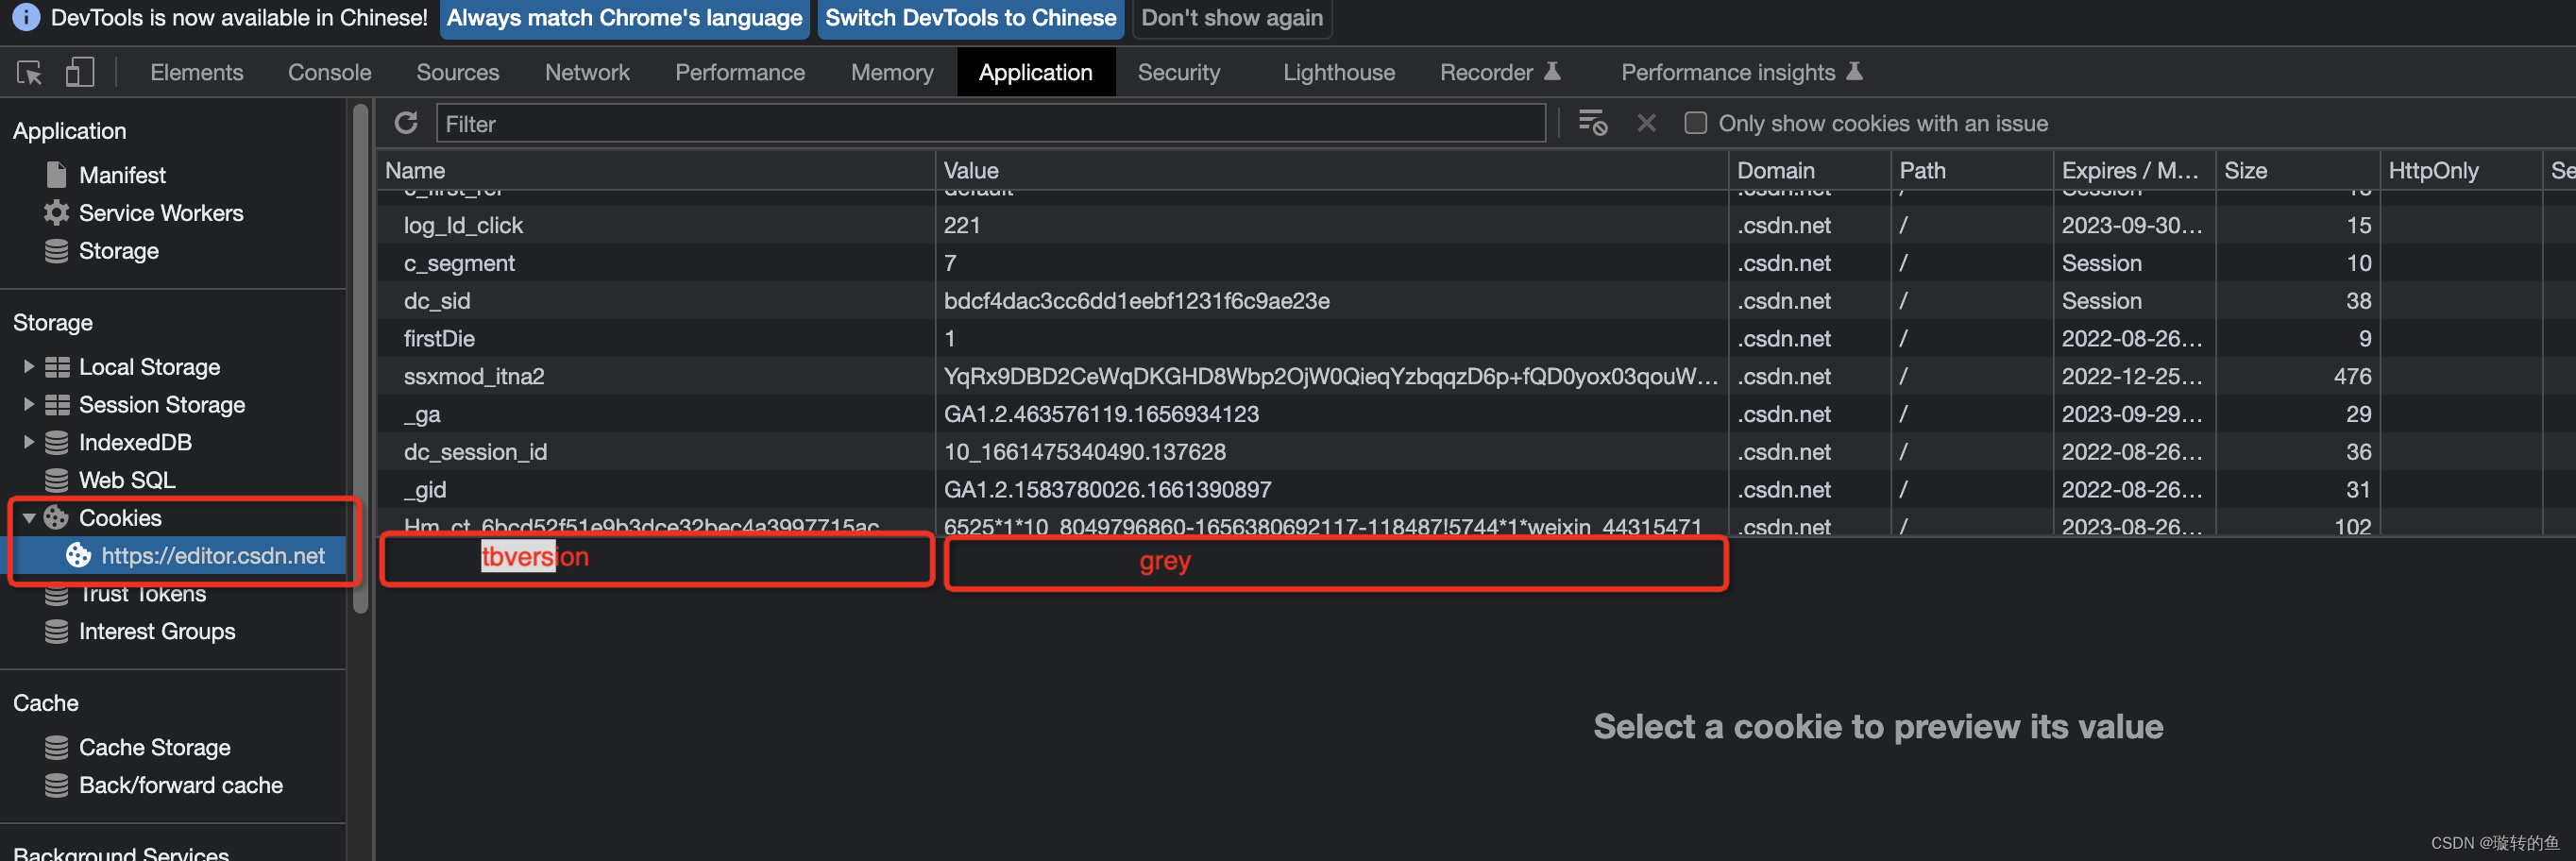Screen dimensions: 2576x861
Task: Open the Security tab
Action: pyautogui.click(x=1178, y=72)
